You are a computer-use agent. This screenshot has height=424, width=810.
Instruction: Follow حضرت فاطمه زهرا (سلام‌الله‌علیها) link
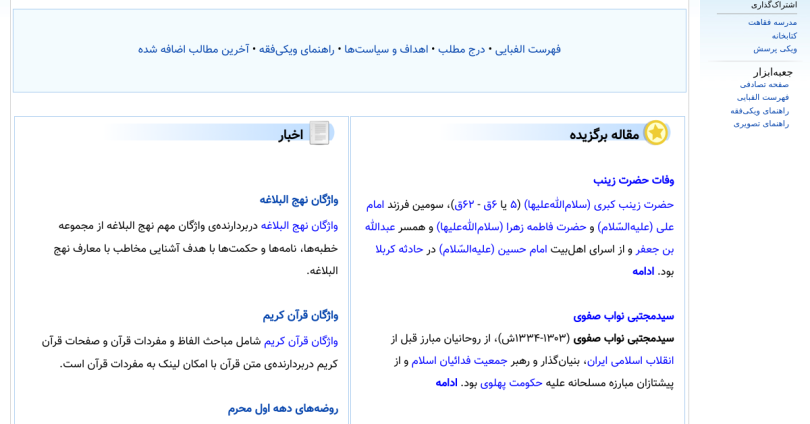click(x=511, y=227)
